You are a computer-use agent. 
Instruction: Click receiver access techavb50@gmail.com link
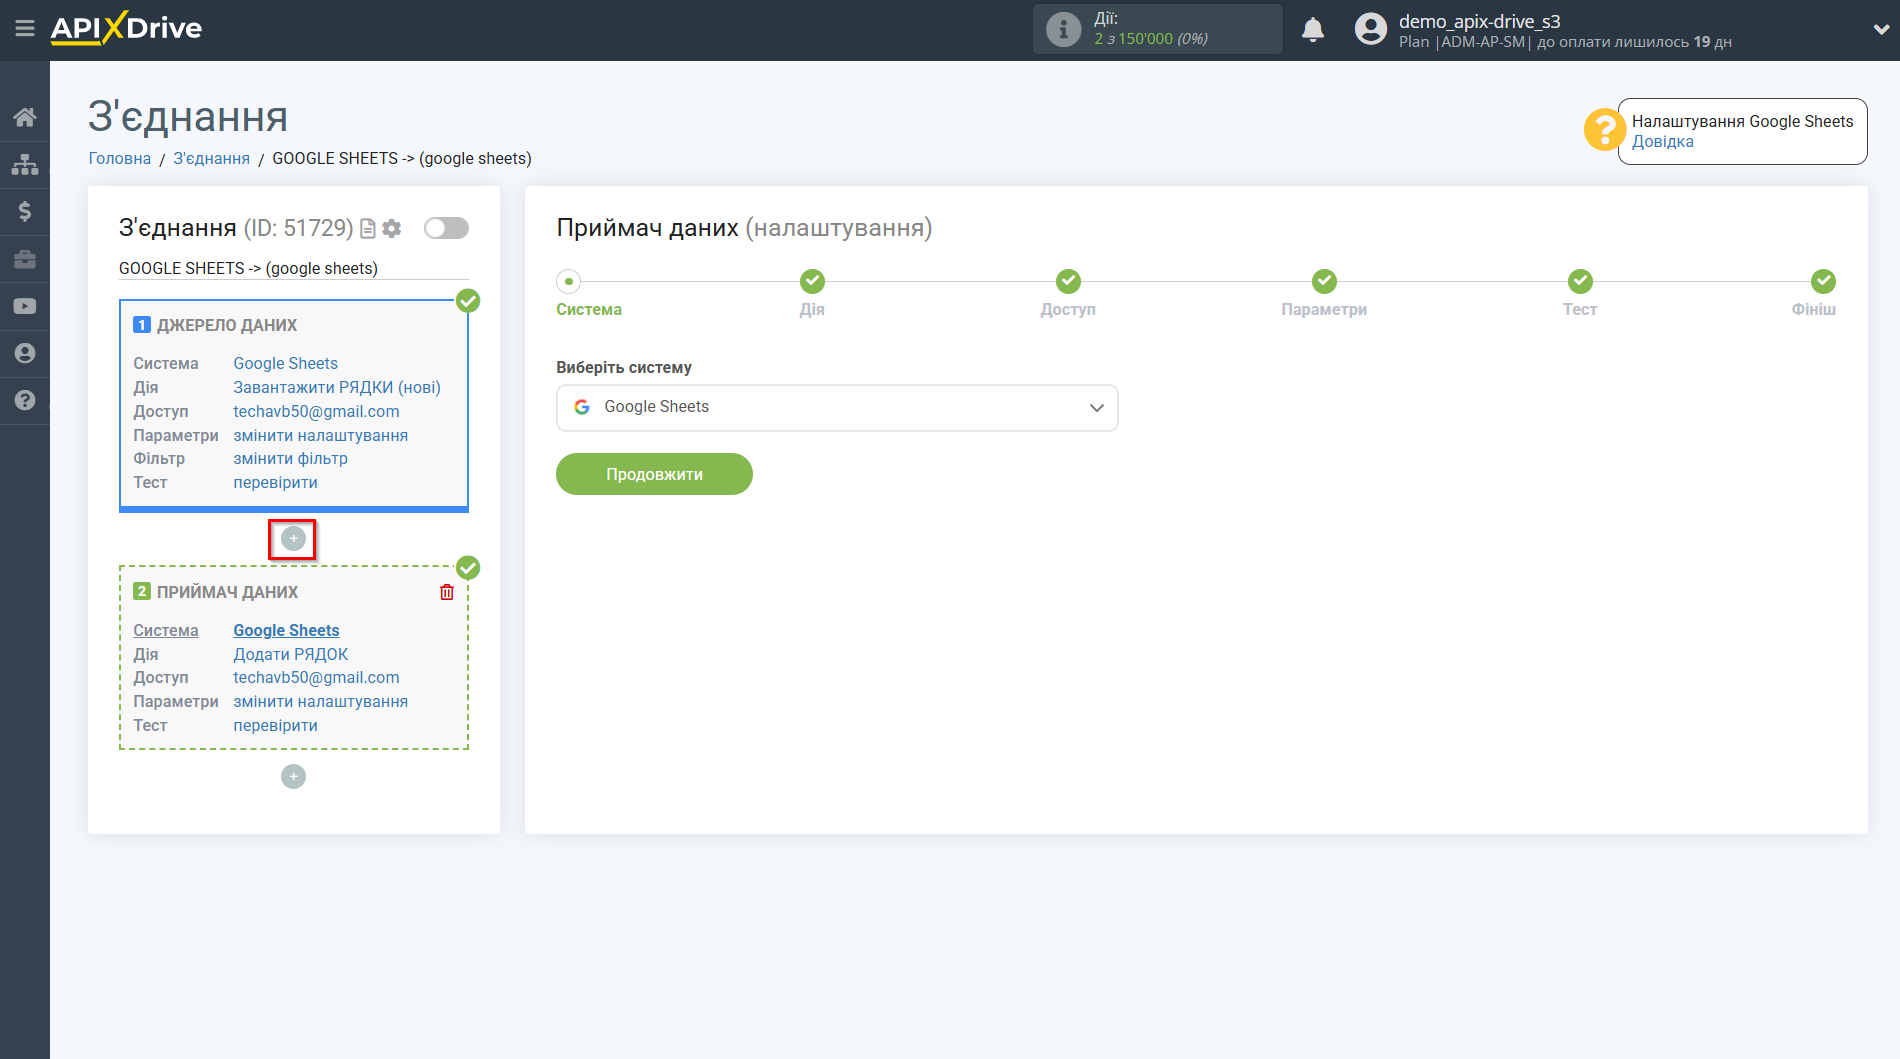point(316,678)
